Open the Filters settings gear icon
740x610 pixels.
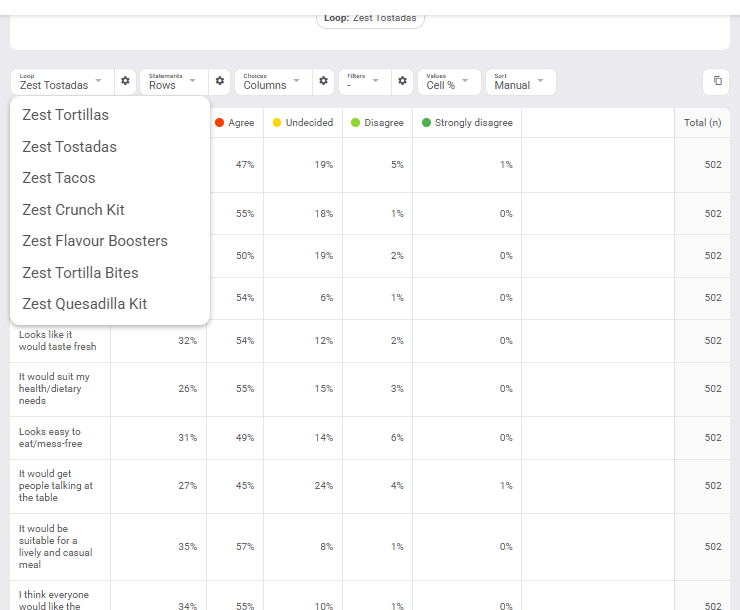pyautogui.click(x=402, y=81)
